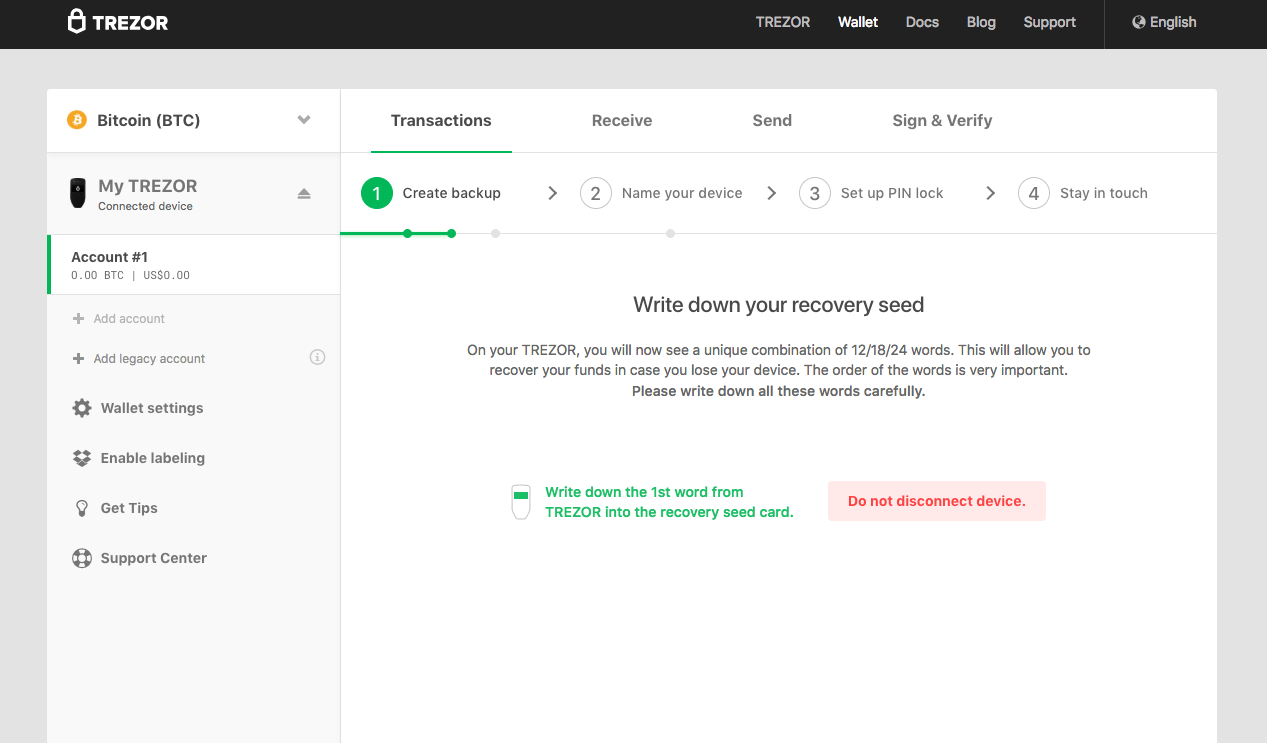Open Wallet in top navigation
Screen dimensions: 1267x743
coord(858,22)
